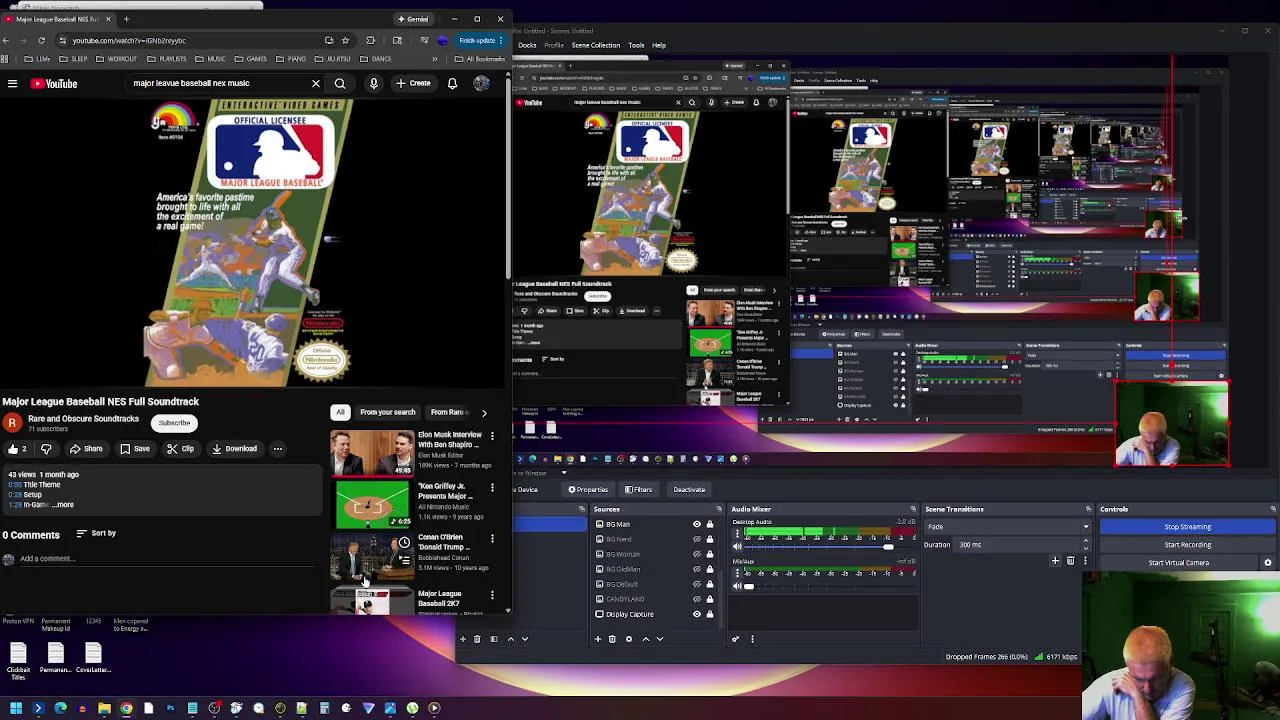Hide the Display Capture source
Viewport: 1280px width, 720px height.
coord(697,614)
